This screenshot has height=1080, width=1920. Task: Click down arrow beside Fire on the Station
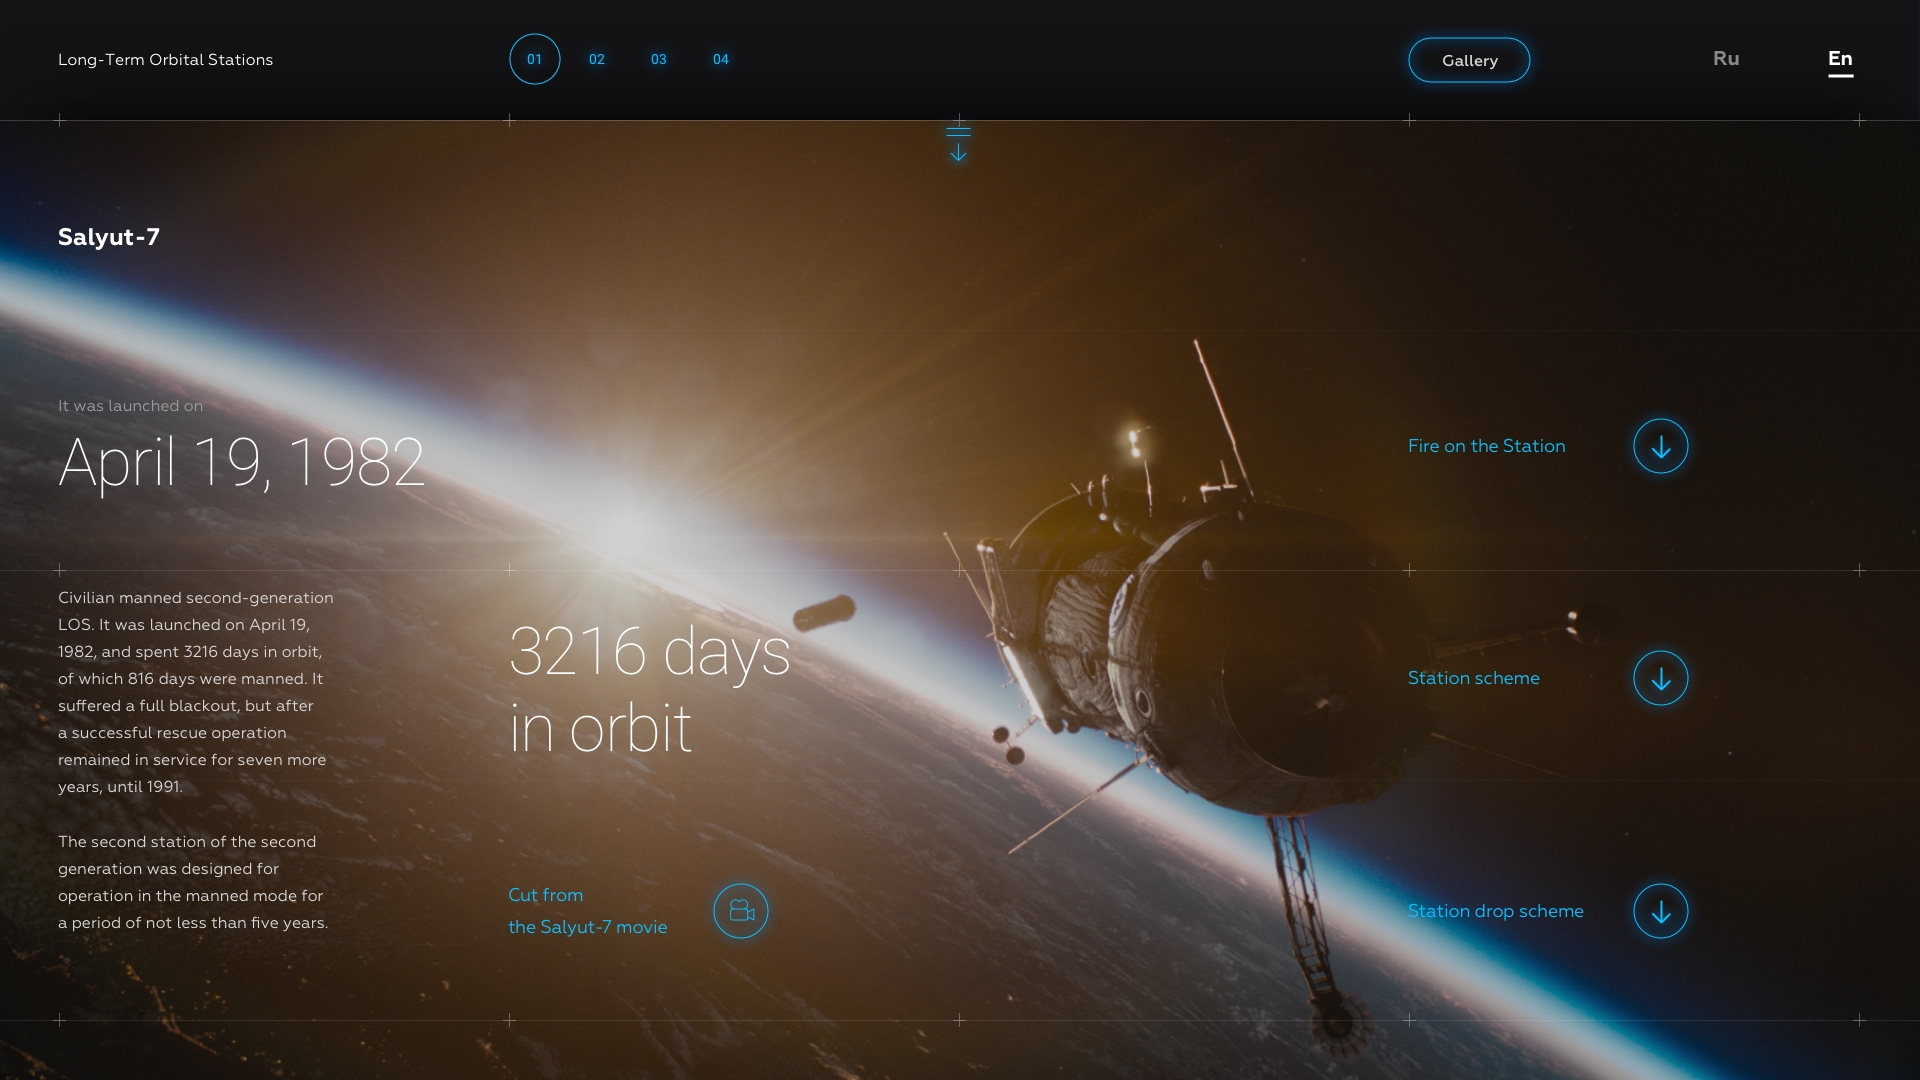tap(1660, 446)
